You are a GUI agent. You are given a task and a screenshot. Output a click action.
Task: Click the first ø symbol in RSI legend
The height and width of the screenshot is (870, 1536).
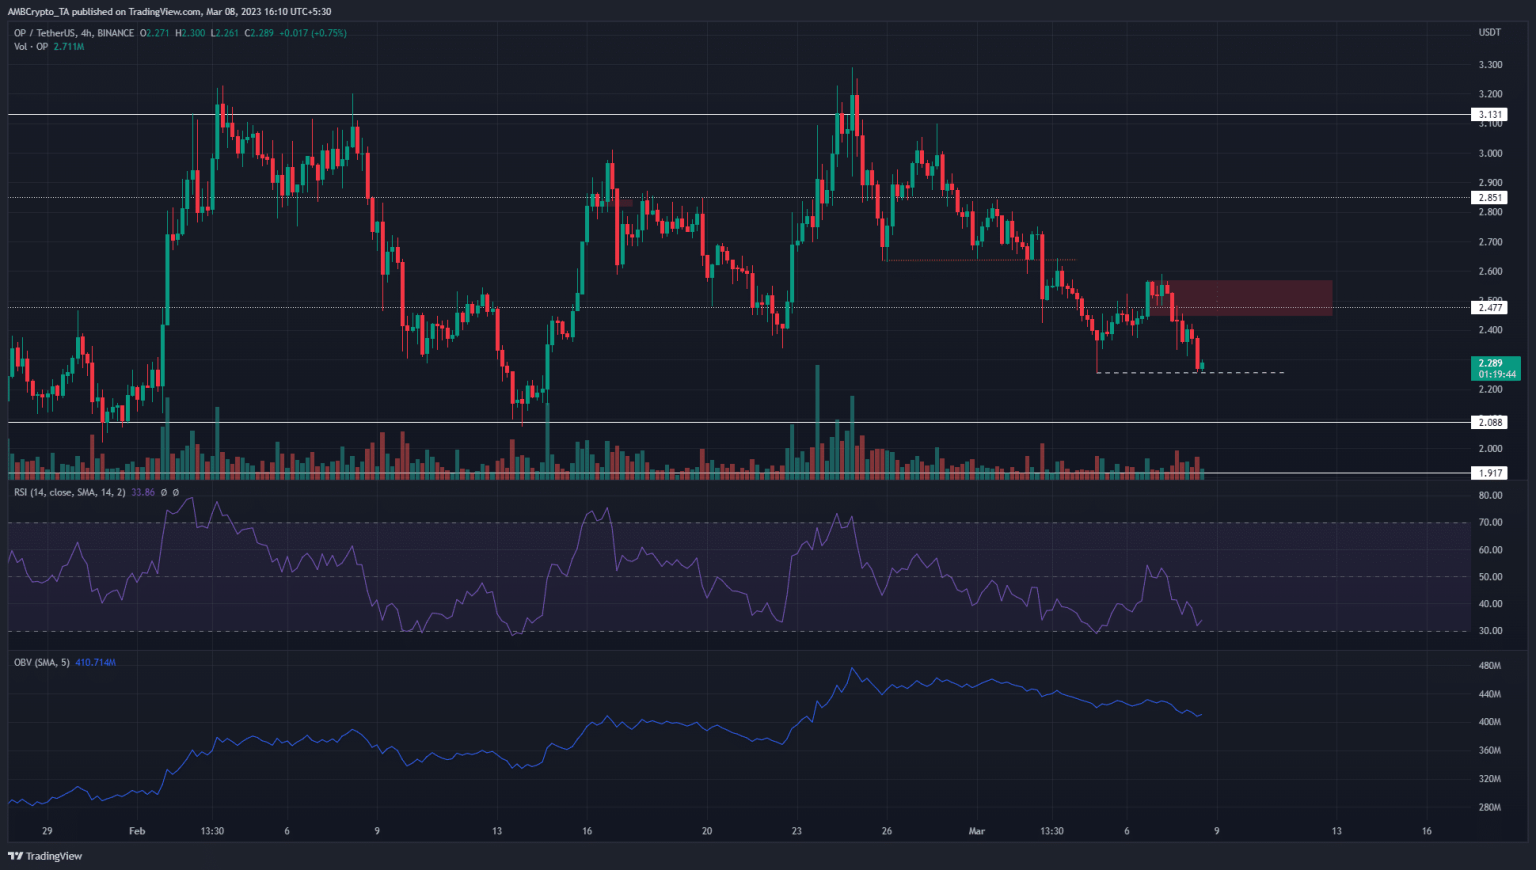tap(164, 492)
